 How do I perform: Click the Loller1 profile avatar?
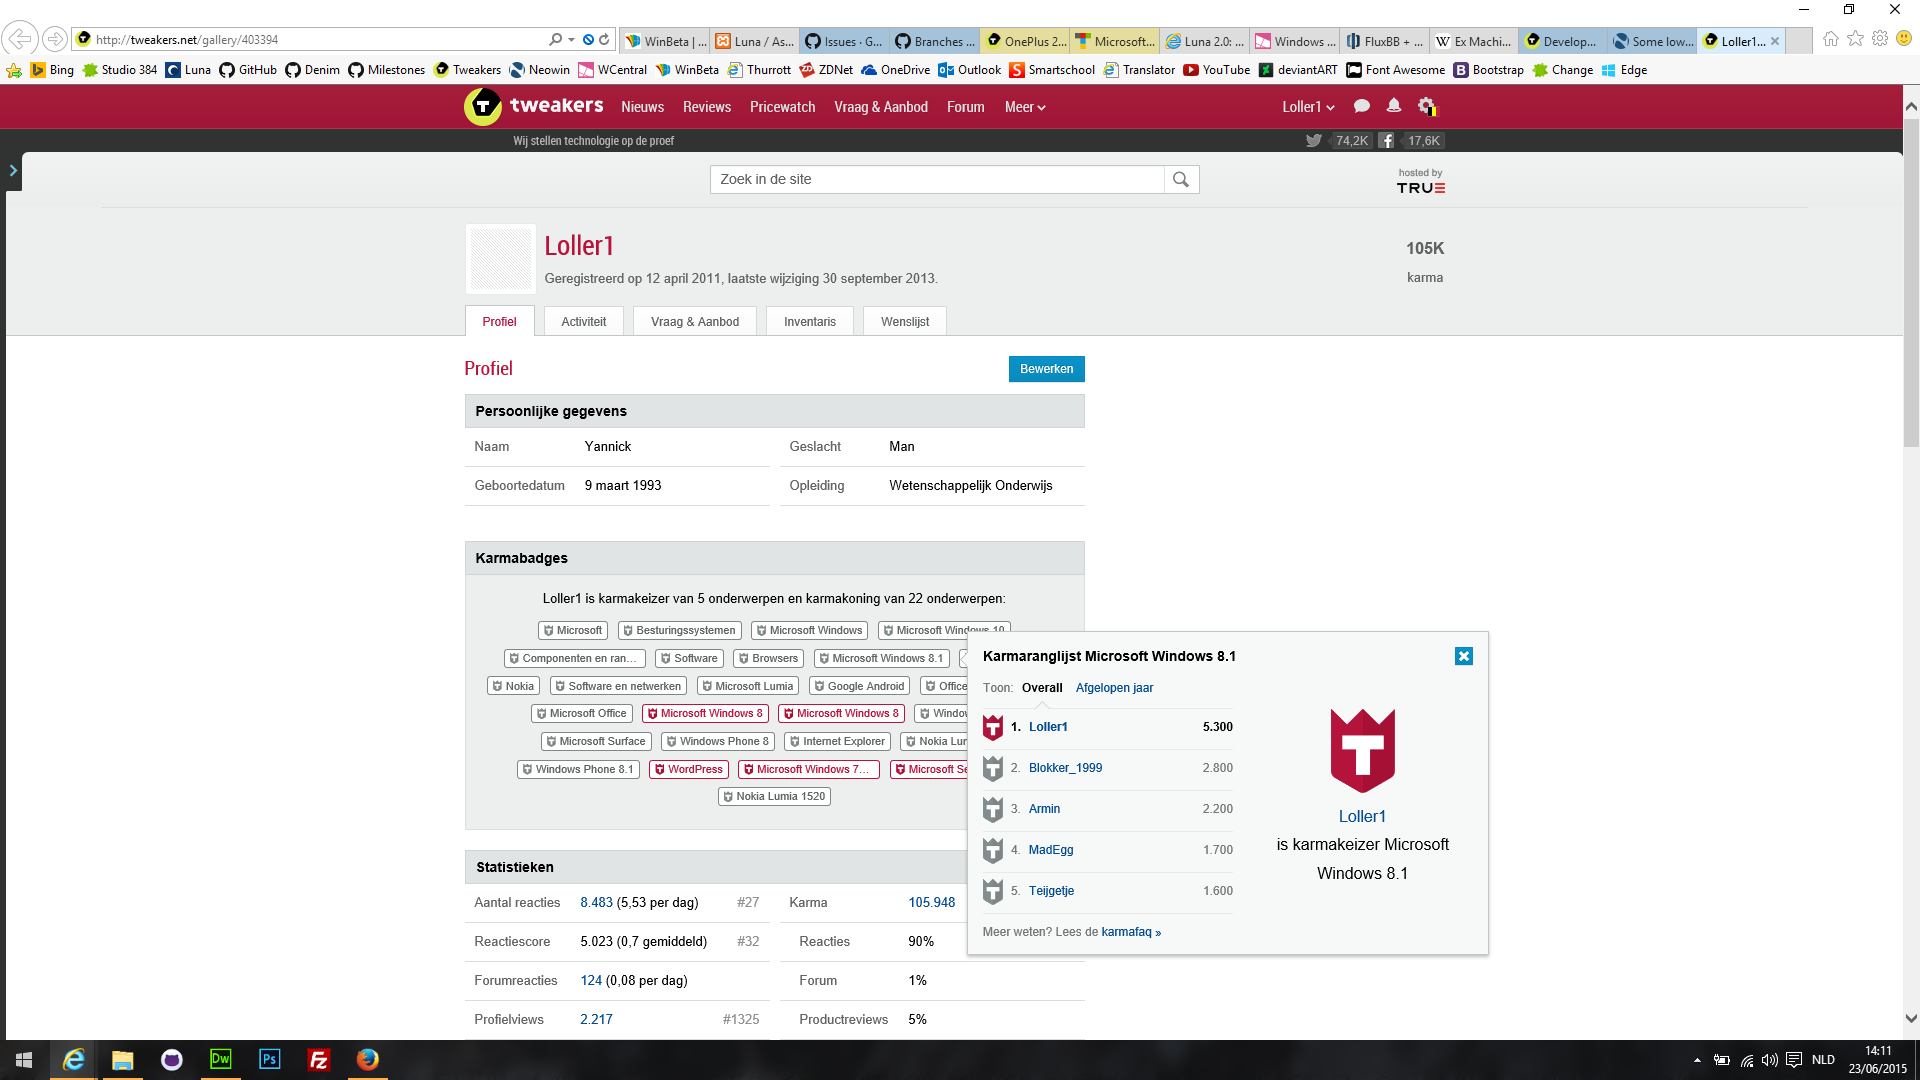pos(501,259)
